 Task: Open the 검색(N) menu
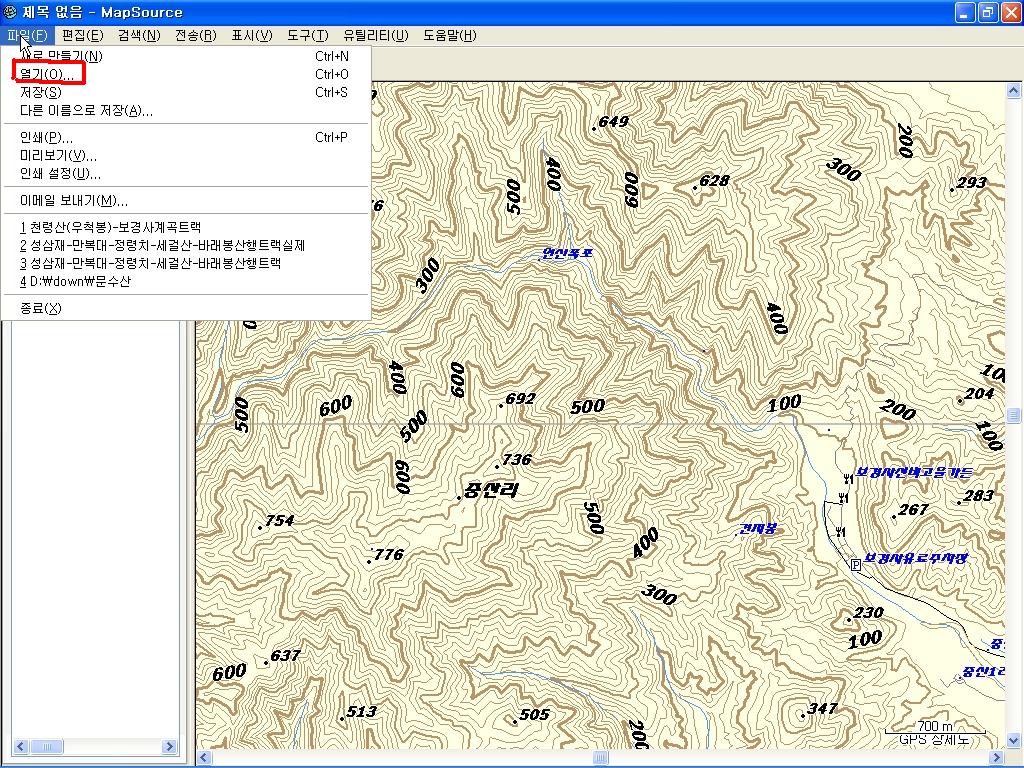pos(139,35)
